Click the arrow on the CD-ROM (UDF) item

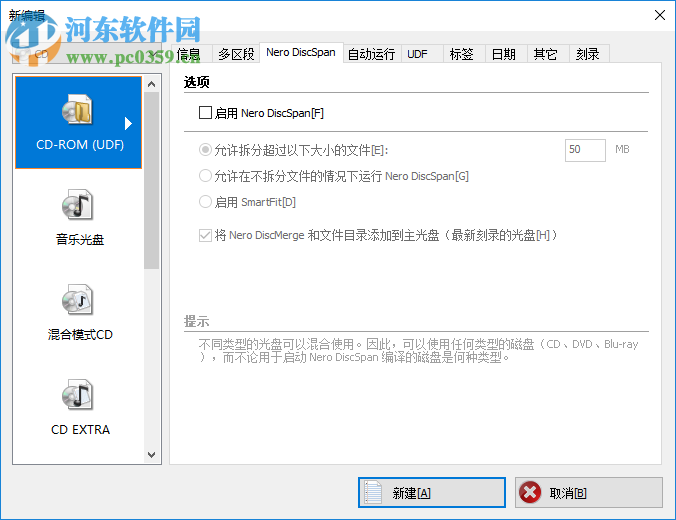tap(128, 123)
